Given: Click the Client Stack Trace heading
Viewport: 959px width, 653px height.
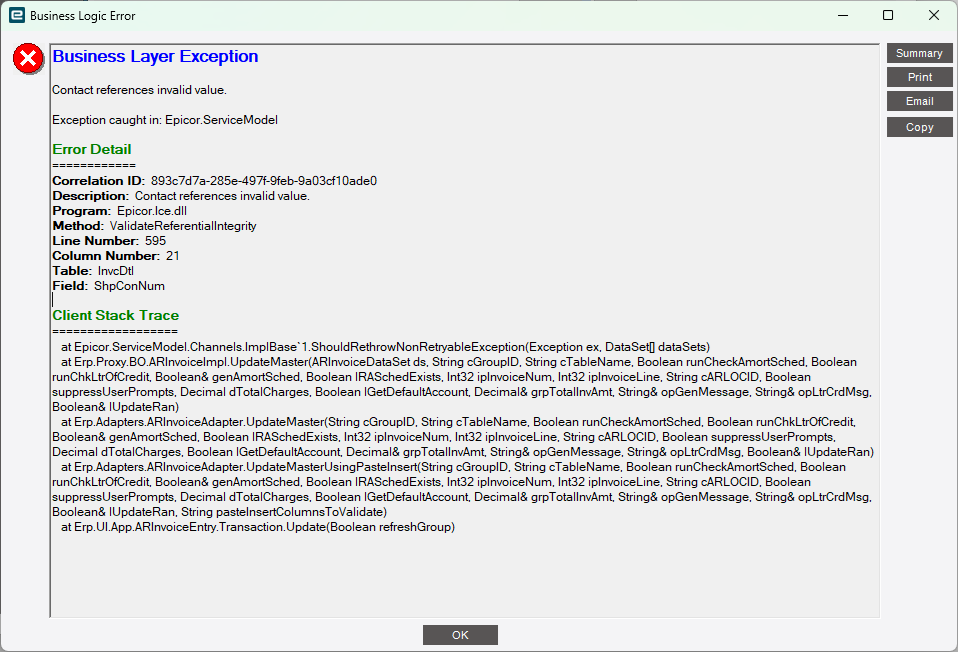Looking at the screenshot, I should 116,315.
